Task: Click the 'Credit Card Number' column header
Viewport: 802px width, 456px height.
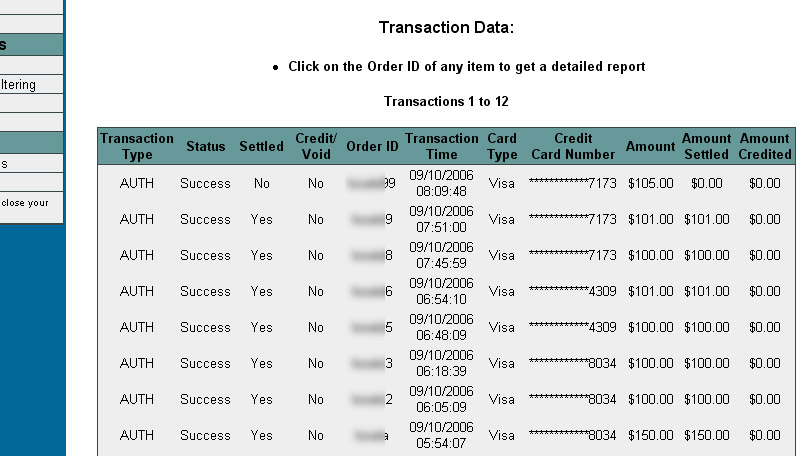Action: click(573, 146)
